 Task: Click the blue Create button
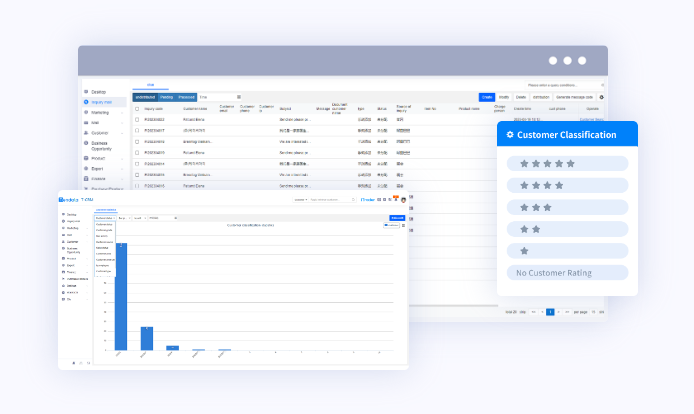pos(487,97)
